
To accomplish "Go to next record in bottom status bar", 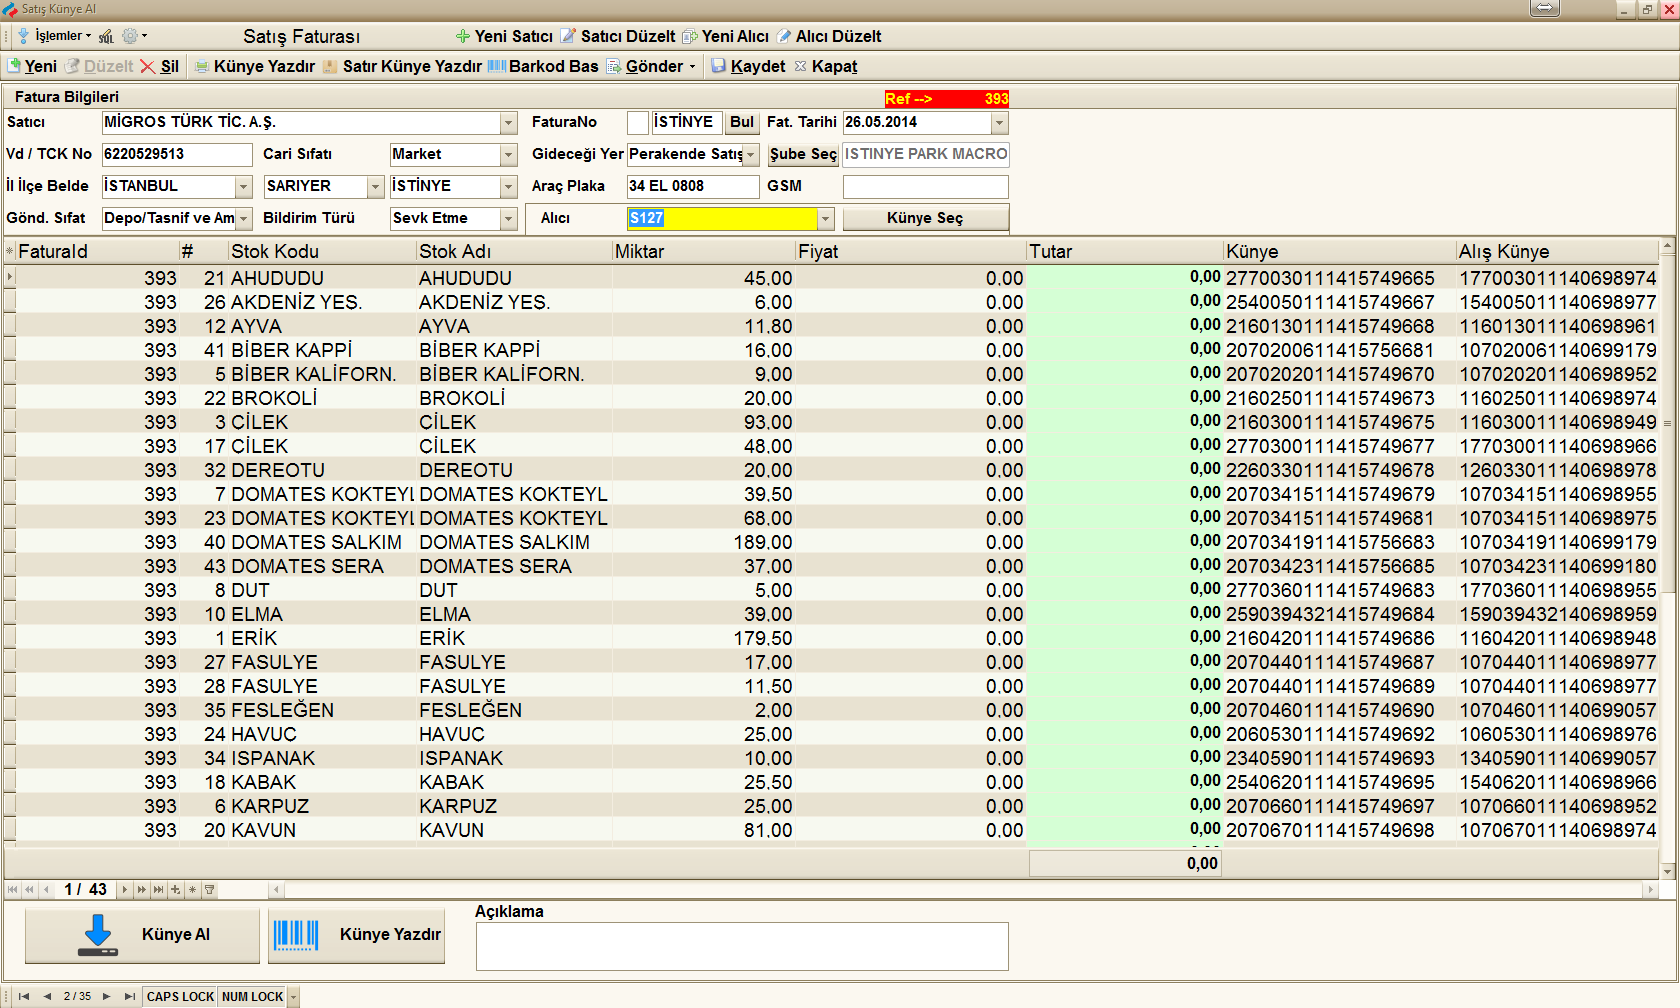I will pos(106,996).
